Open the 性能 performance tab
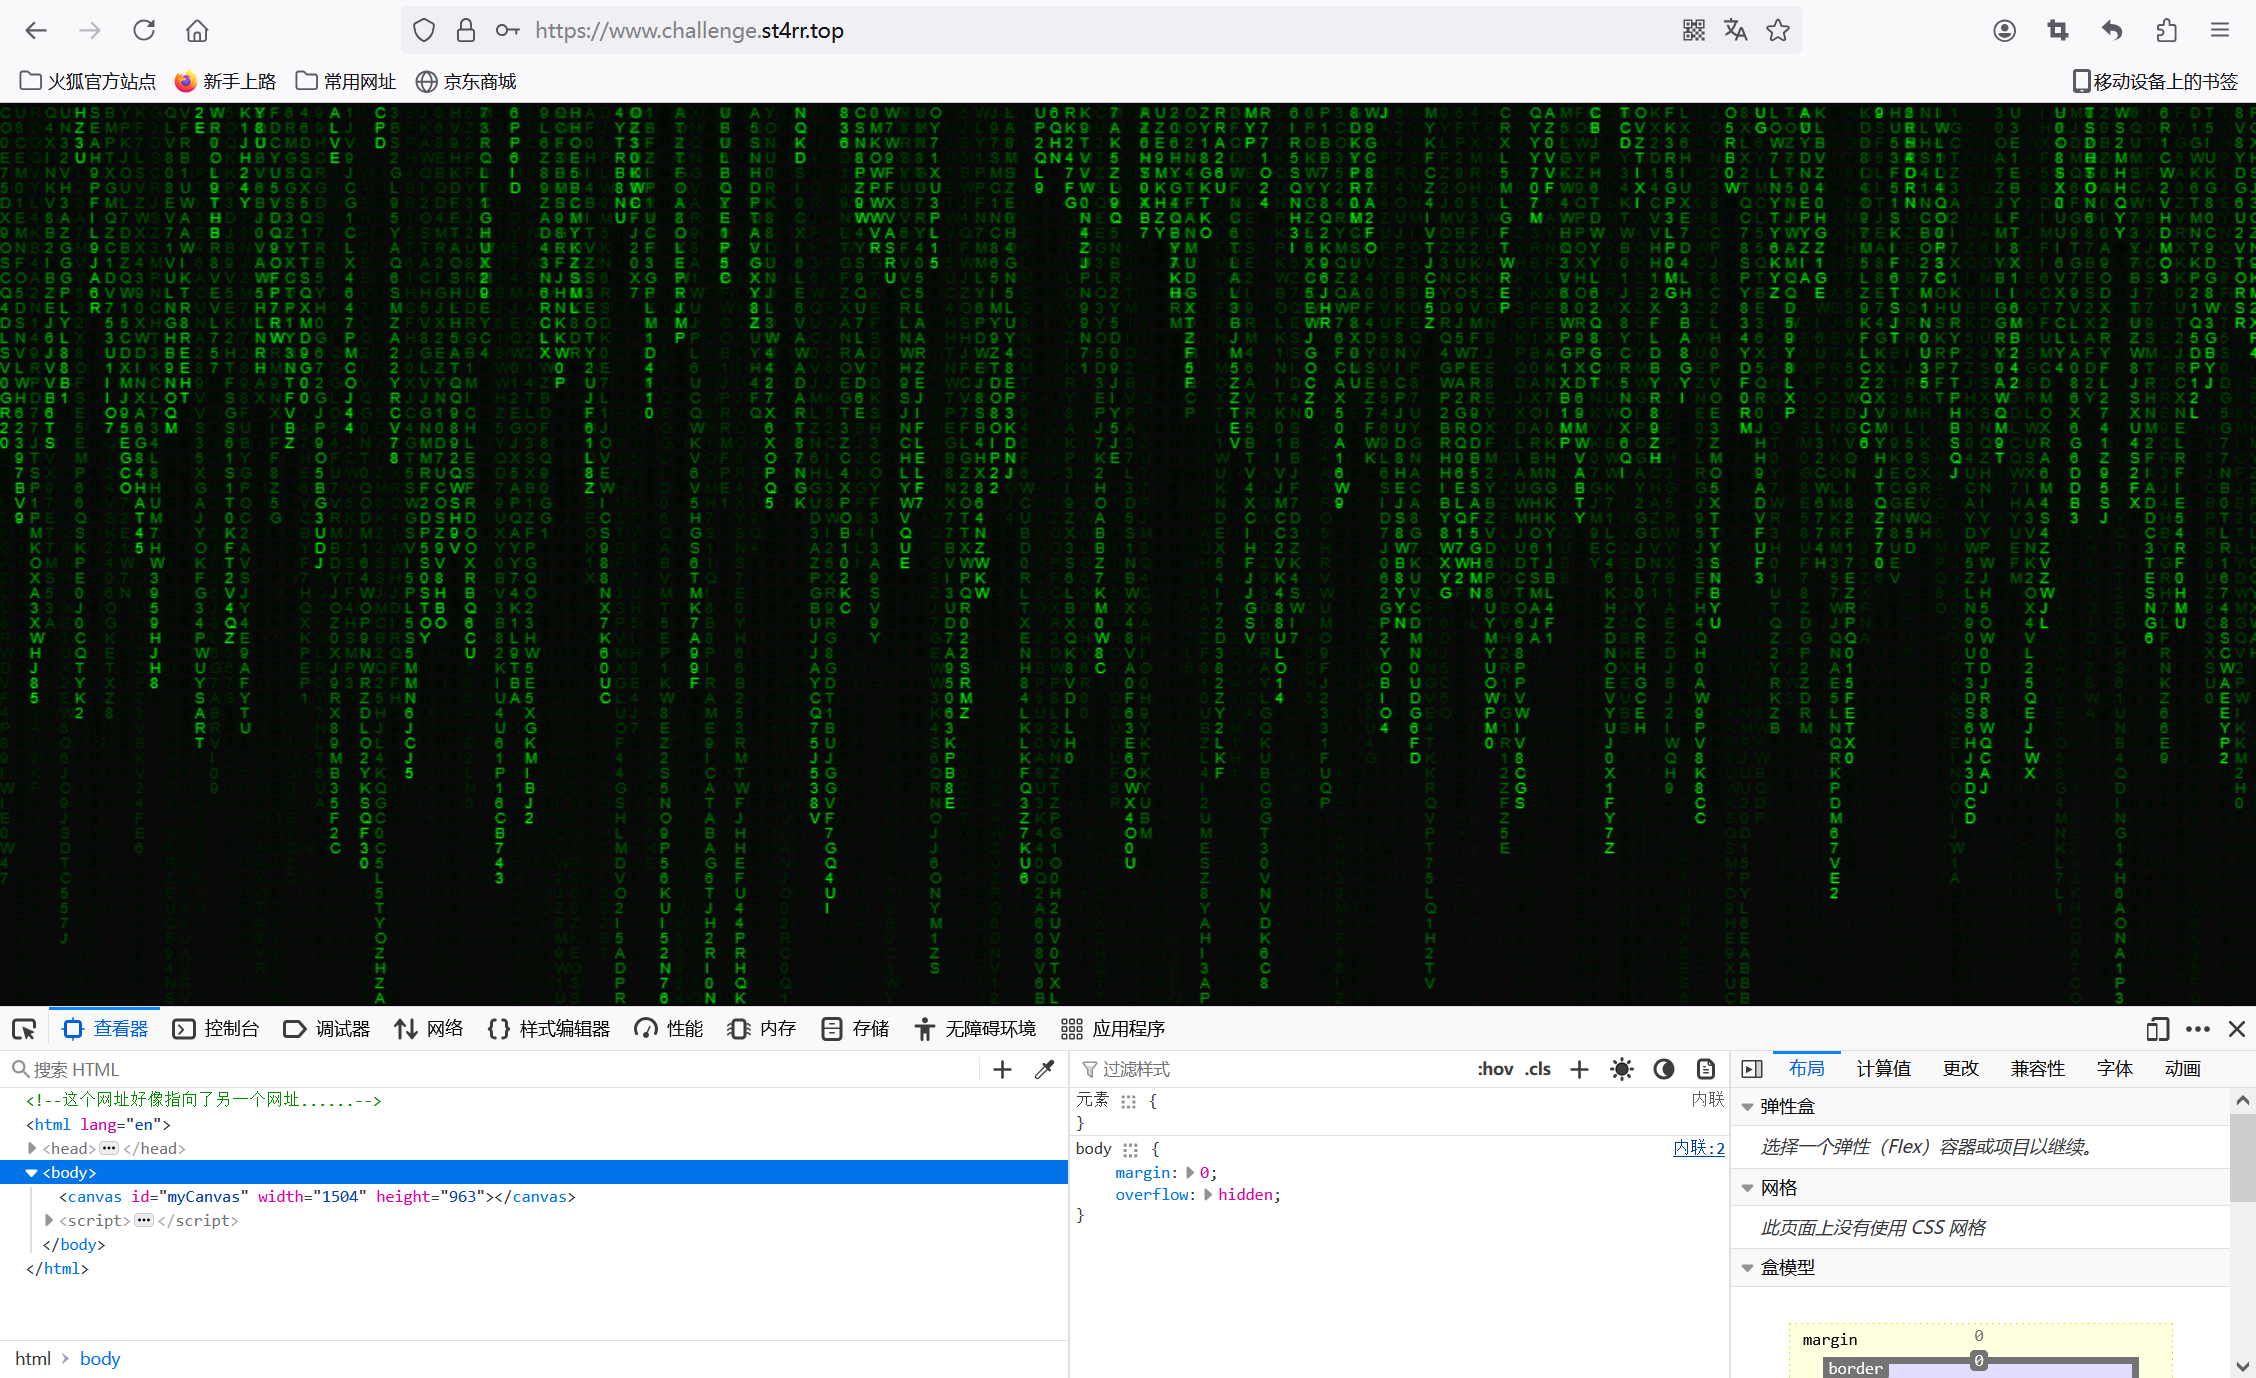Screen dimensions: 2256x1378 click(x=669, y=1029)
